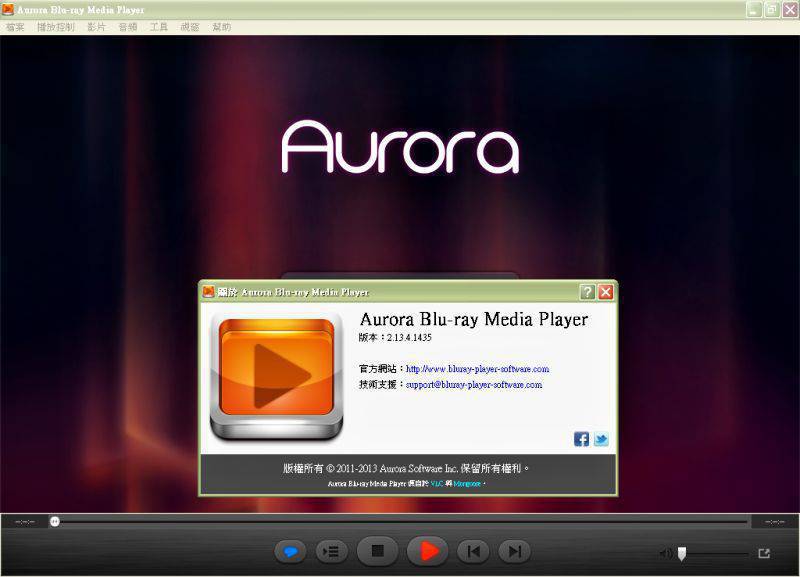Open the 工具 (Tools) menu
Screen dimensions: 800x577
[159, 27]
